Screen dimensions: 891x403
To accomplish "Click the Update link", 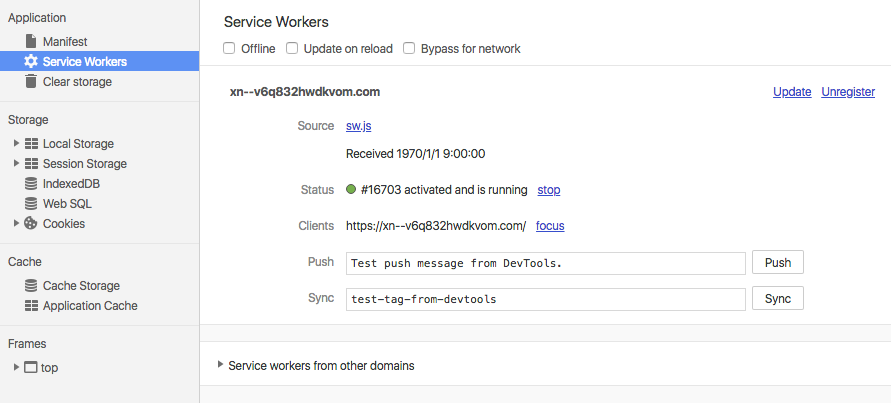I will [792, 92].
